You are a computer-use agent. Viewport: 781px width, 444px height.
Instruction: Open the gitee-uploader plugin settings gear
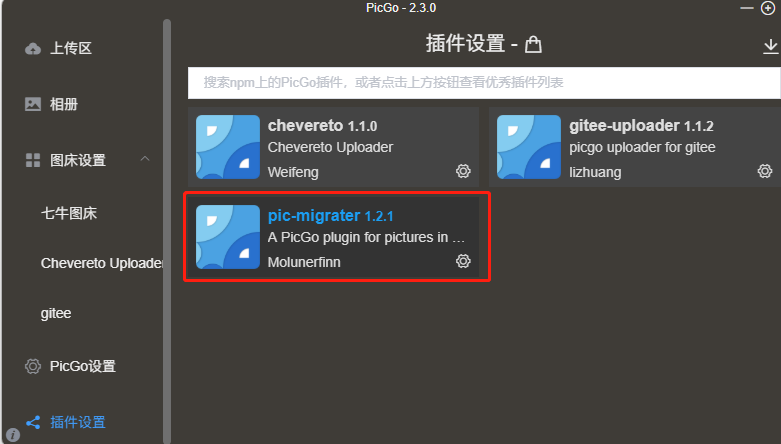pos(765,171)
